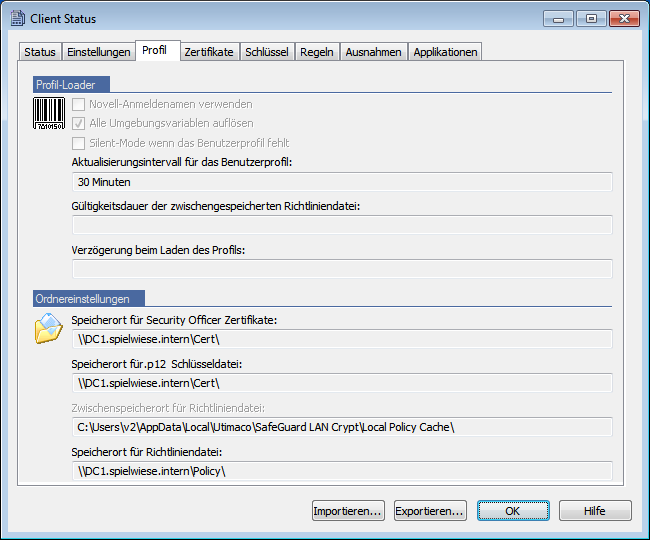Viewport: 650px width, 540px height.
Task: Select the Zertifikate tab
Action: tap(208, 52)
